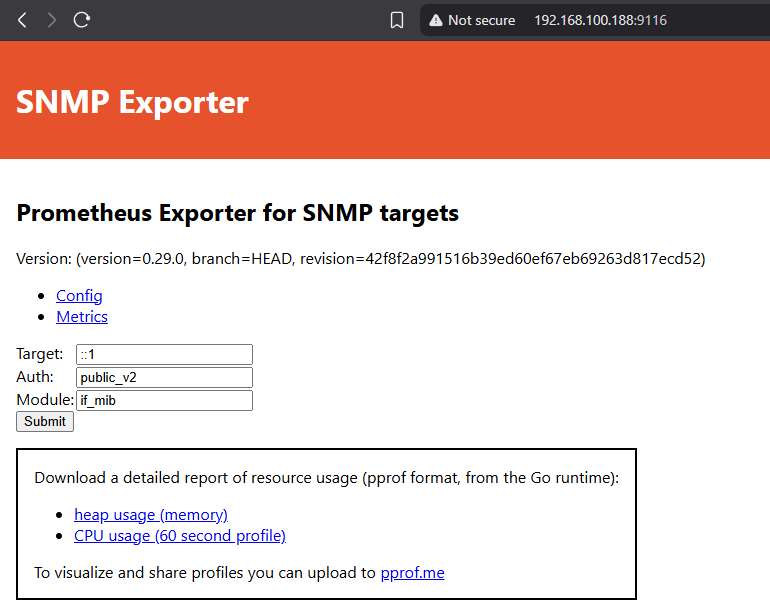Focus the Module input field with if_mib
The width and height of the screenshot is (770, 607).
tap(165, 400)
